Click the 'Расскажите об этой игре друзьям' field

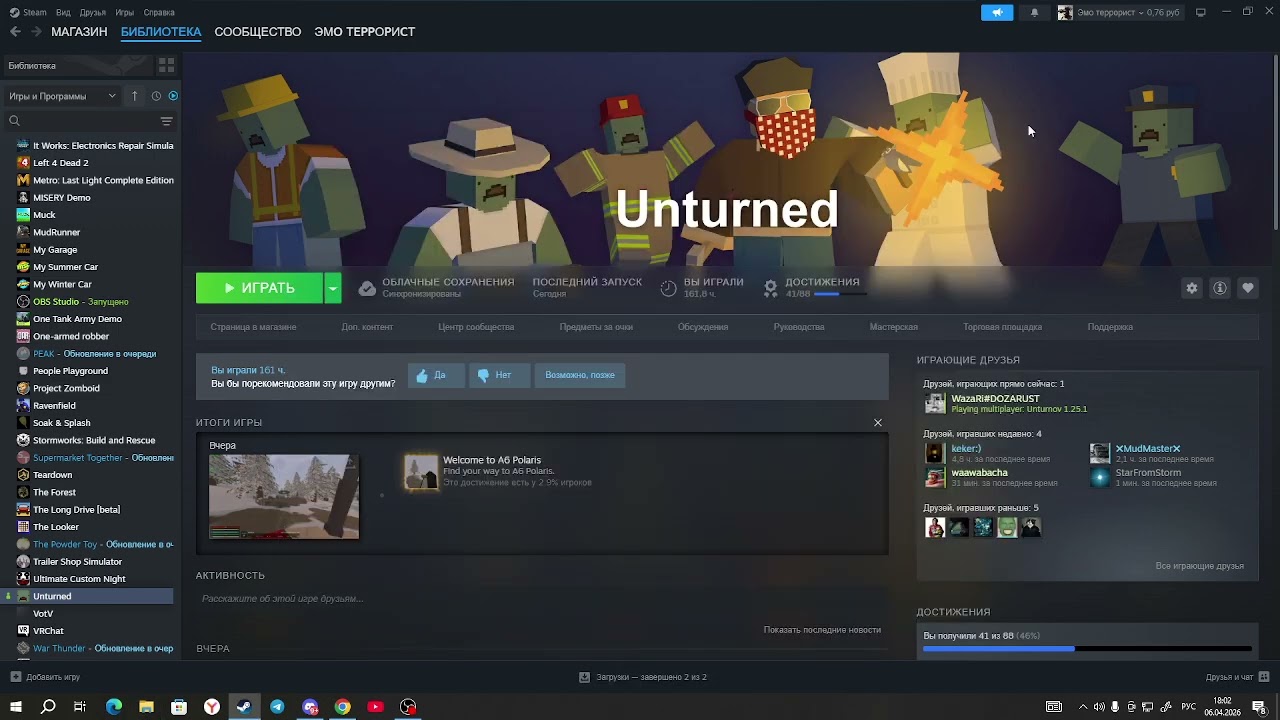(540, 599)
